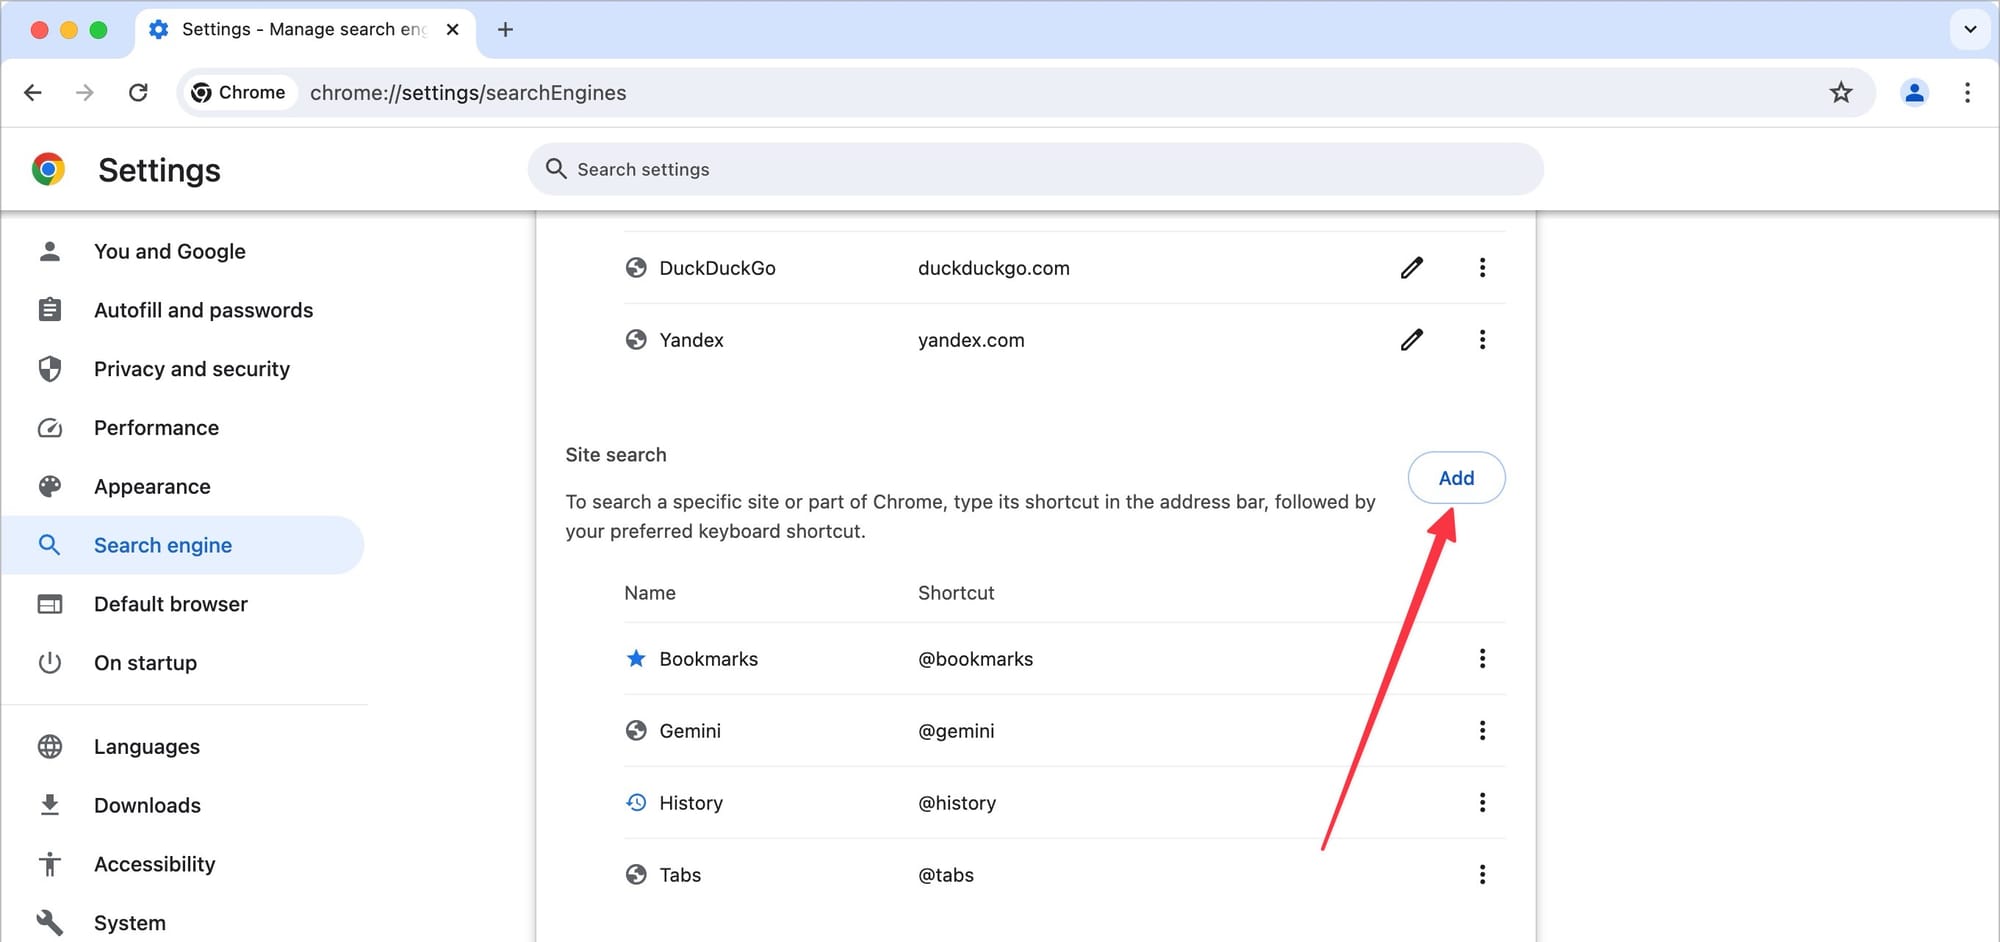
Task: Select the duckduckgo.com shortcut text
Action: click(994, 268)
